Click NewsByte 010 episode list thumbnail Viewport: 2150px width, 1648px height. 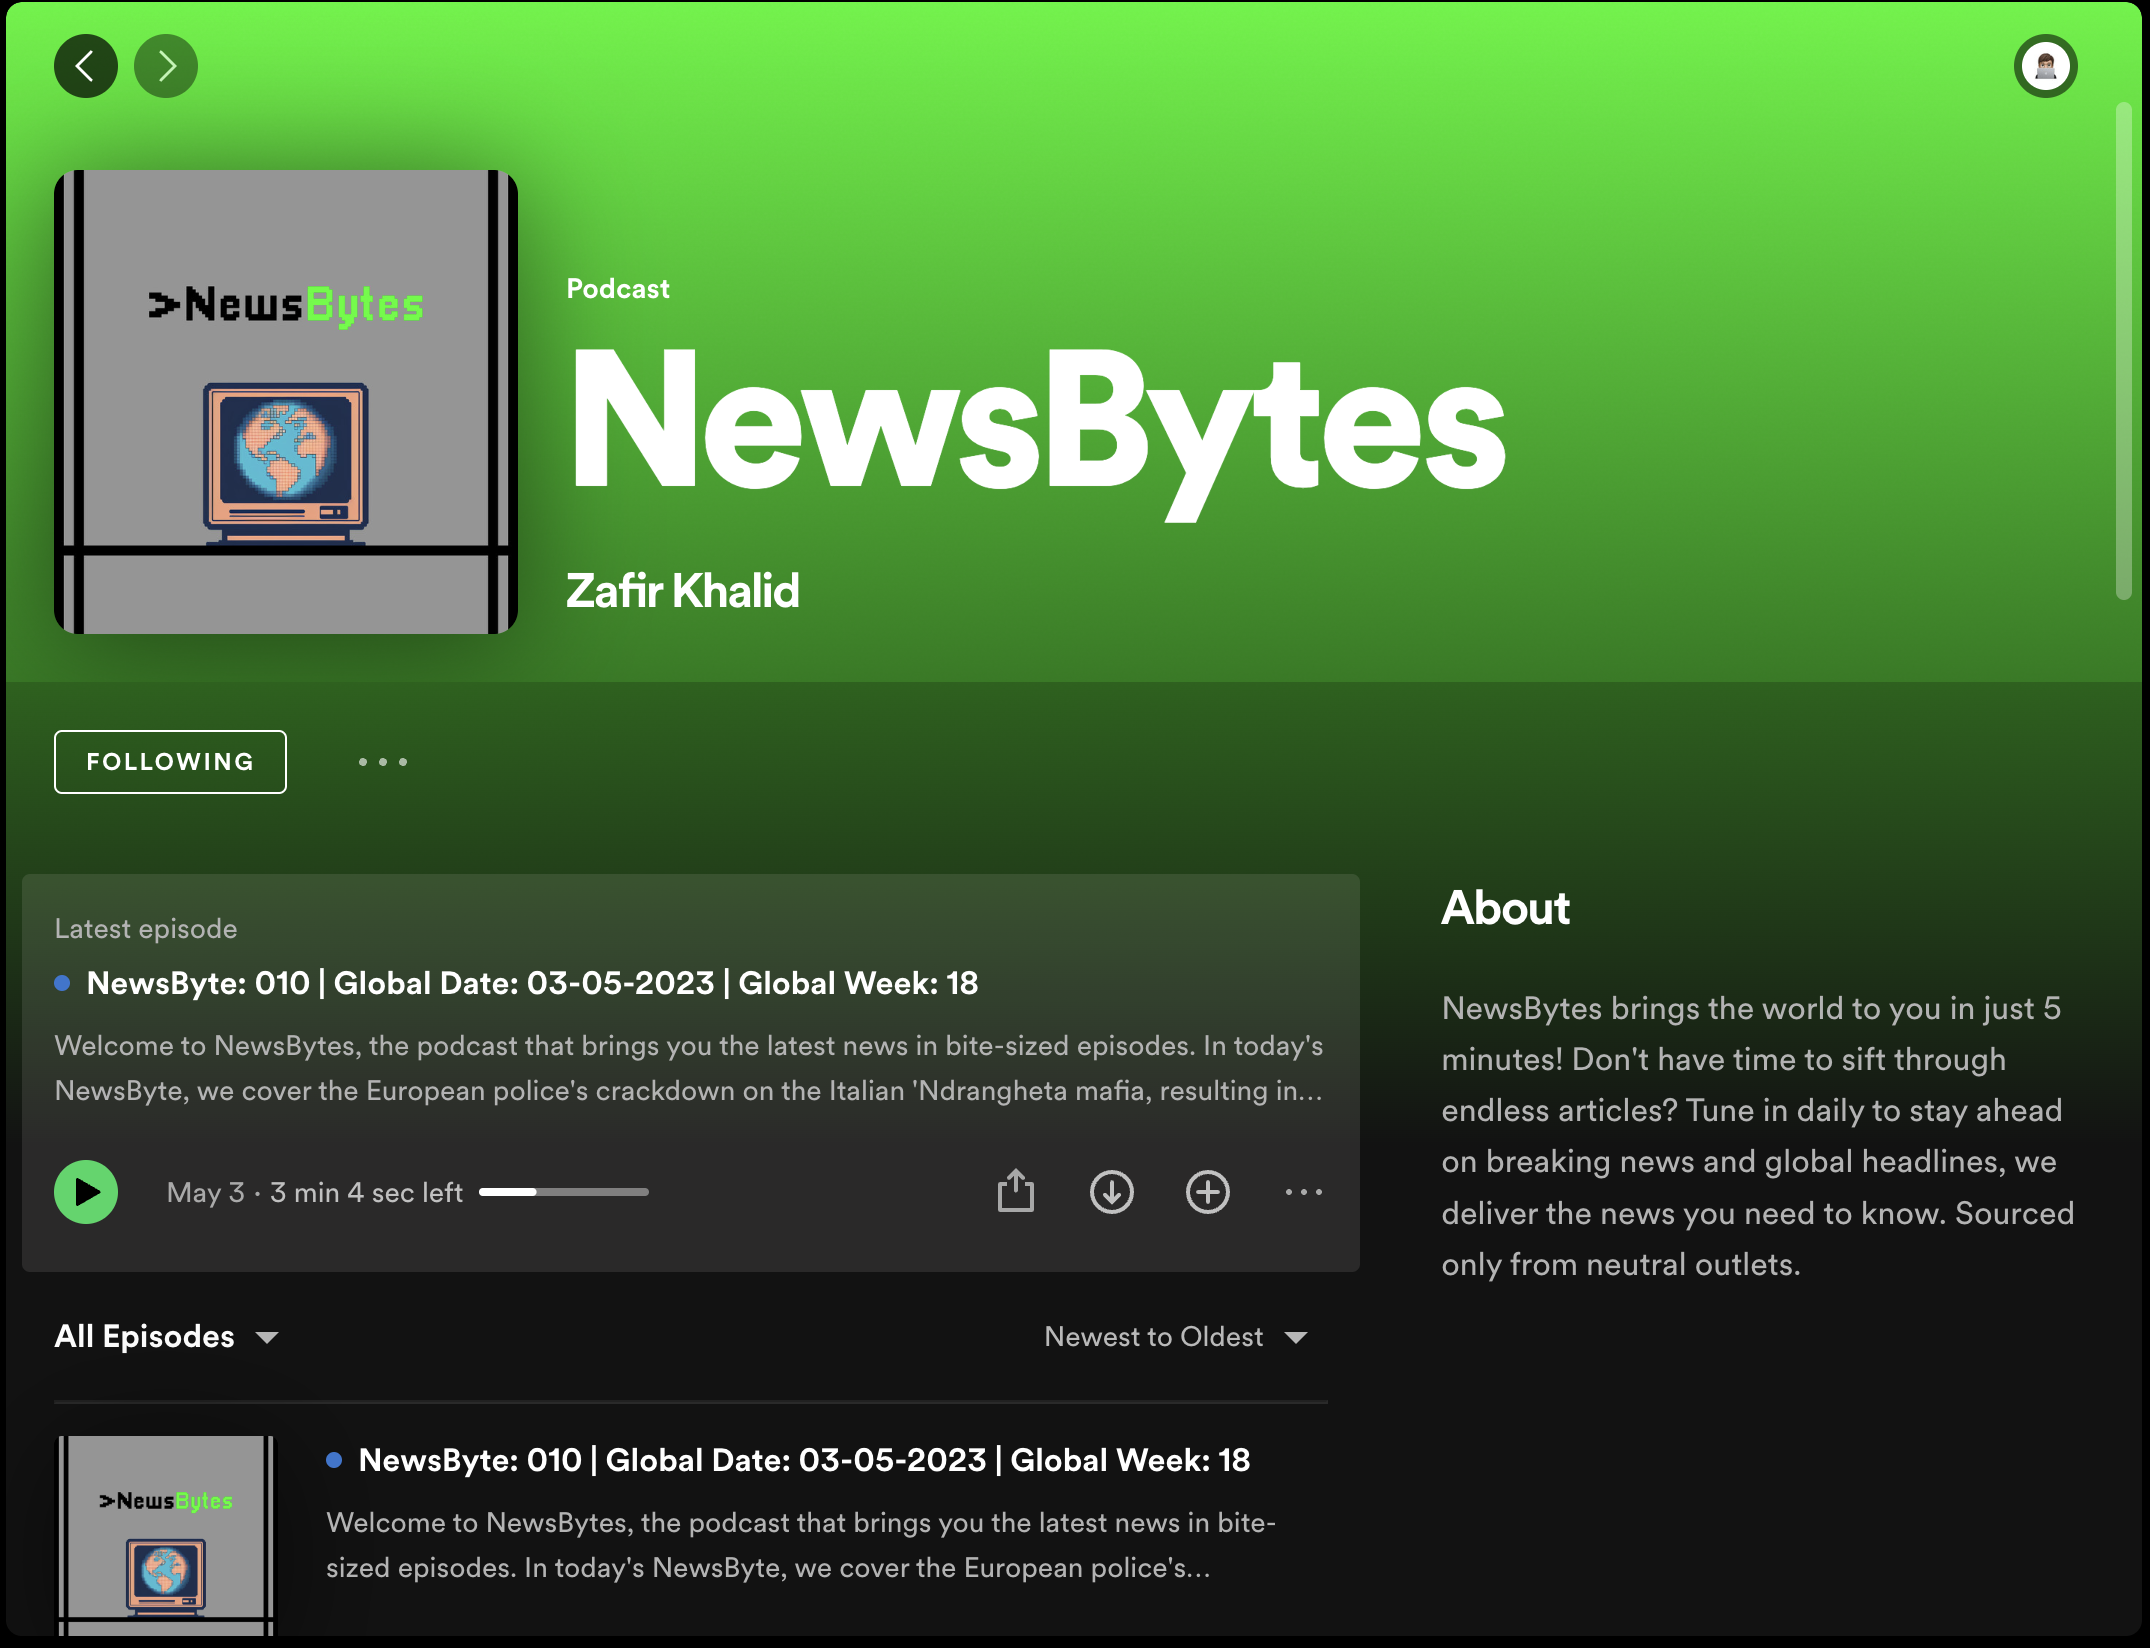[166, 1535]
